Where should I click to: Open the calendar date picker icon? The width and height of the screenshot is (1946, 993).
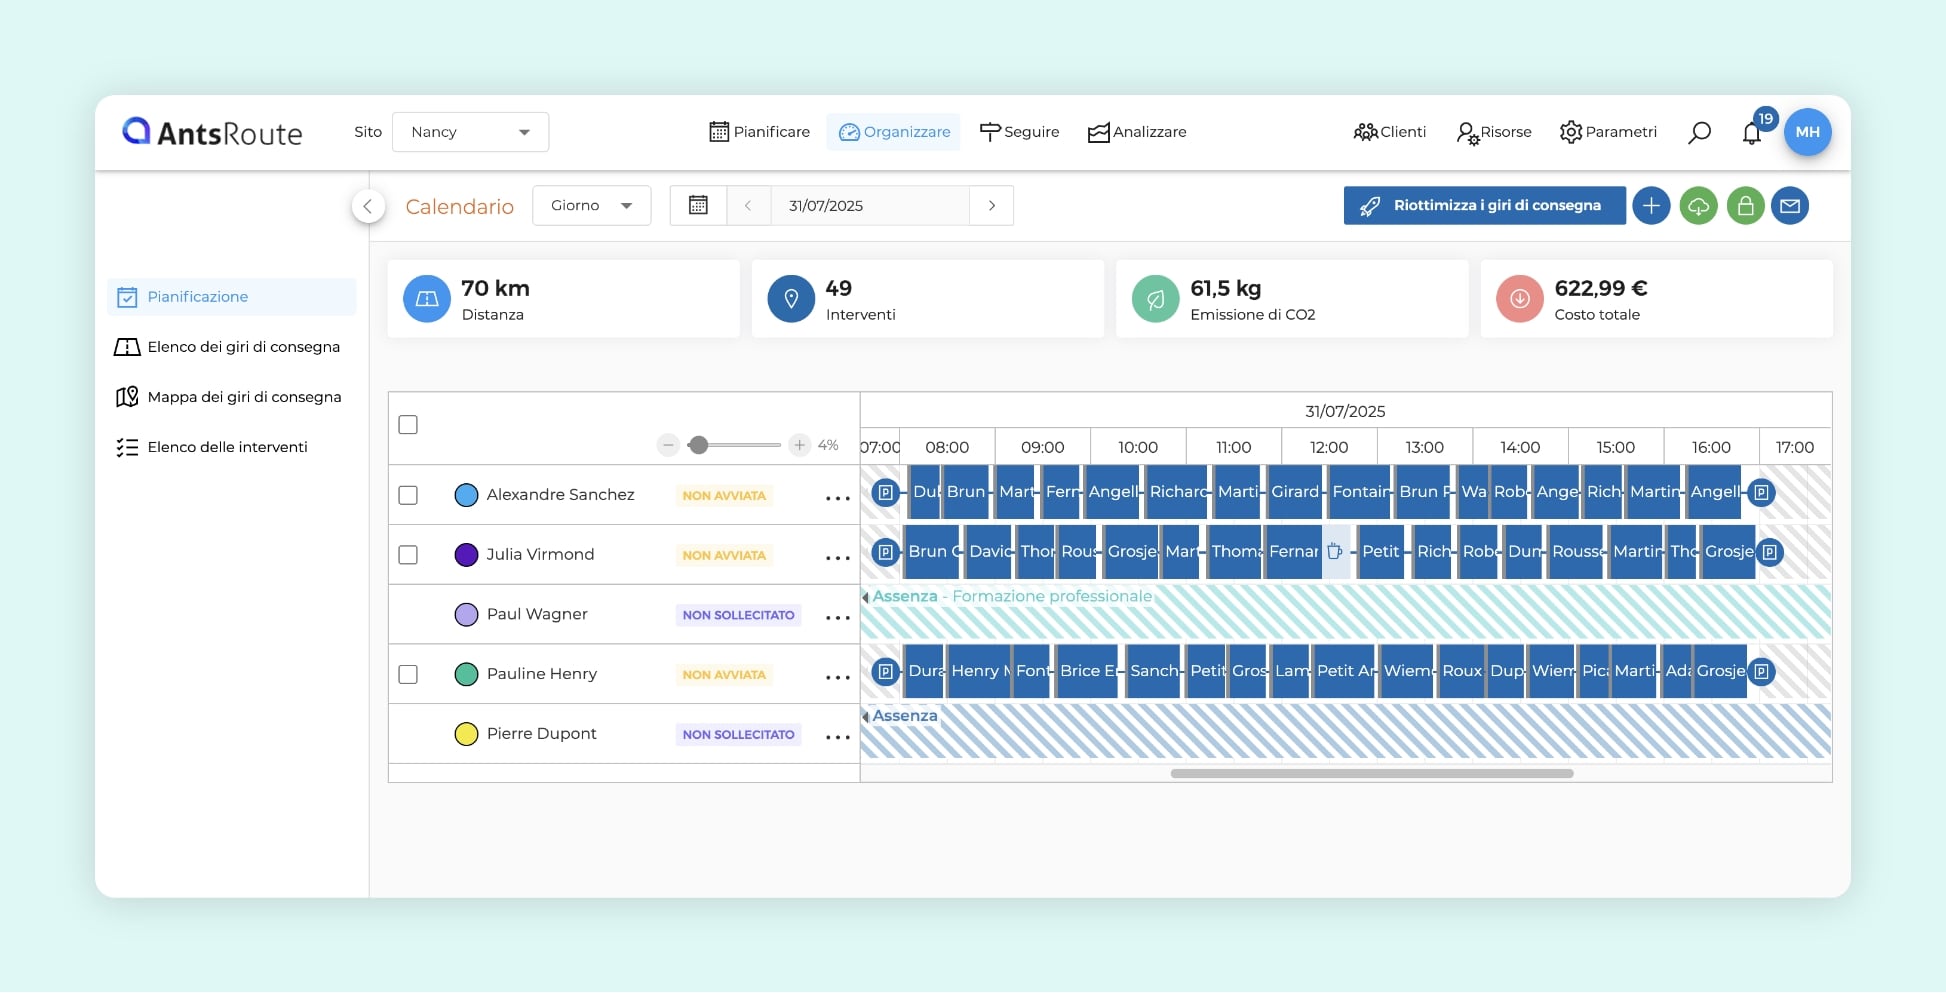click(x=698, y=206)
